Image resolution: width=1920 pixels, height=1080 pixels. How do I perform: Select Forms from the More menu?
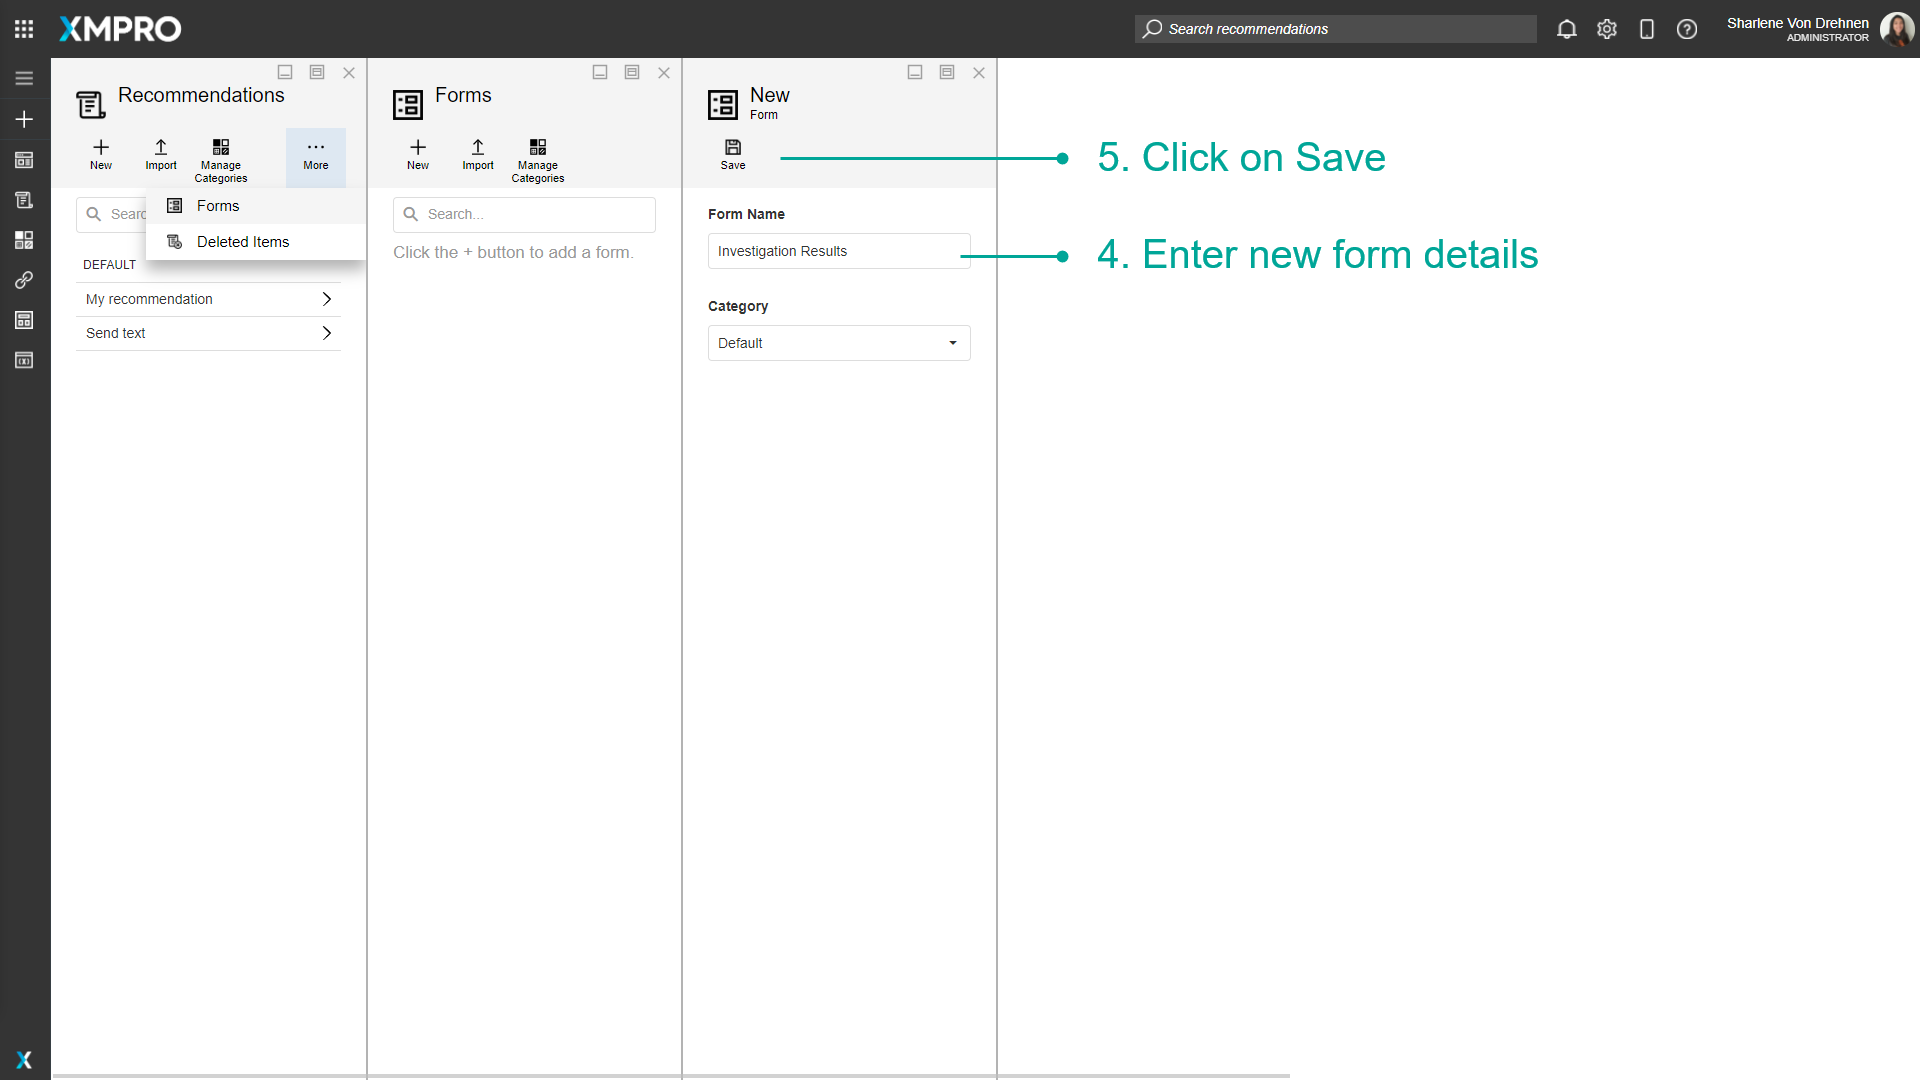coord(219,206)
